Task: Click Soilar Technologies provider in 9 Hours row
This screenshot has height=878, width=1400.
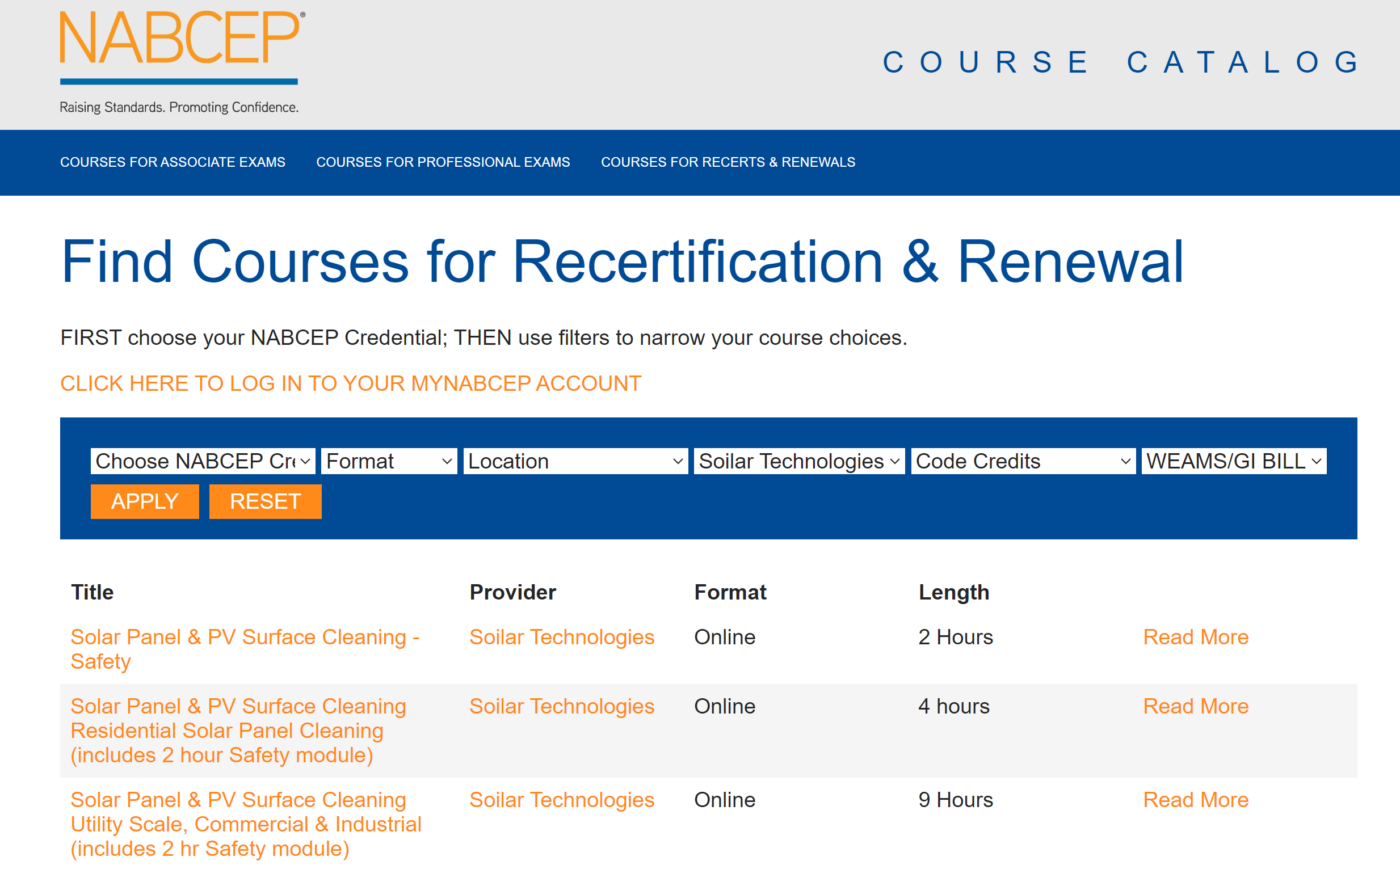Action: 562,800
